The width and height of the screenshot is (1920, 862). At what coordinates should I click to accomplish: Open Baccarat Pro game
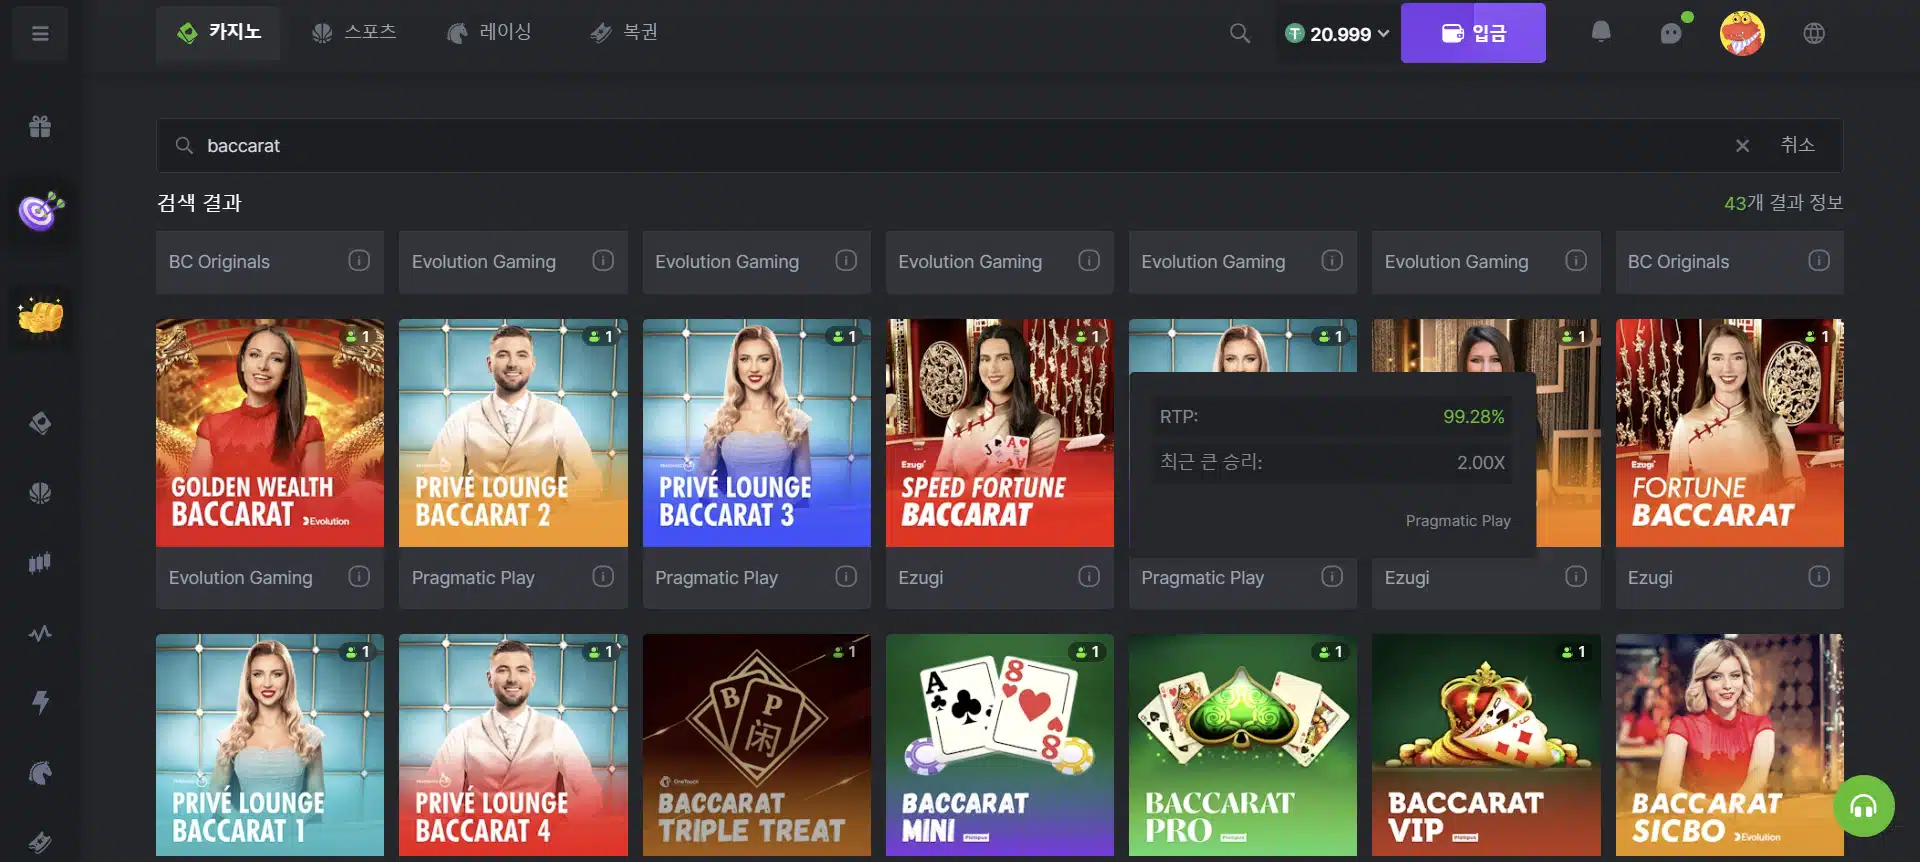[x=1243, y=745]
